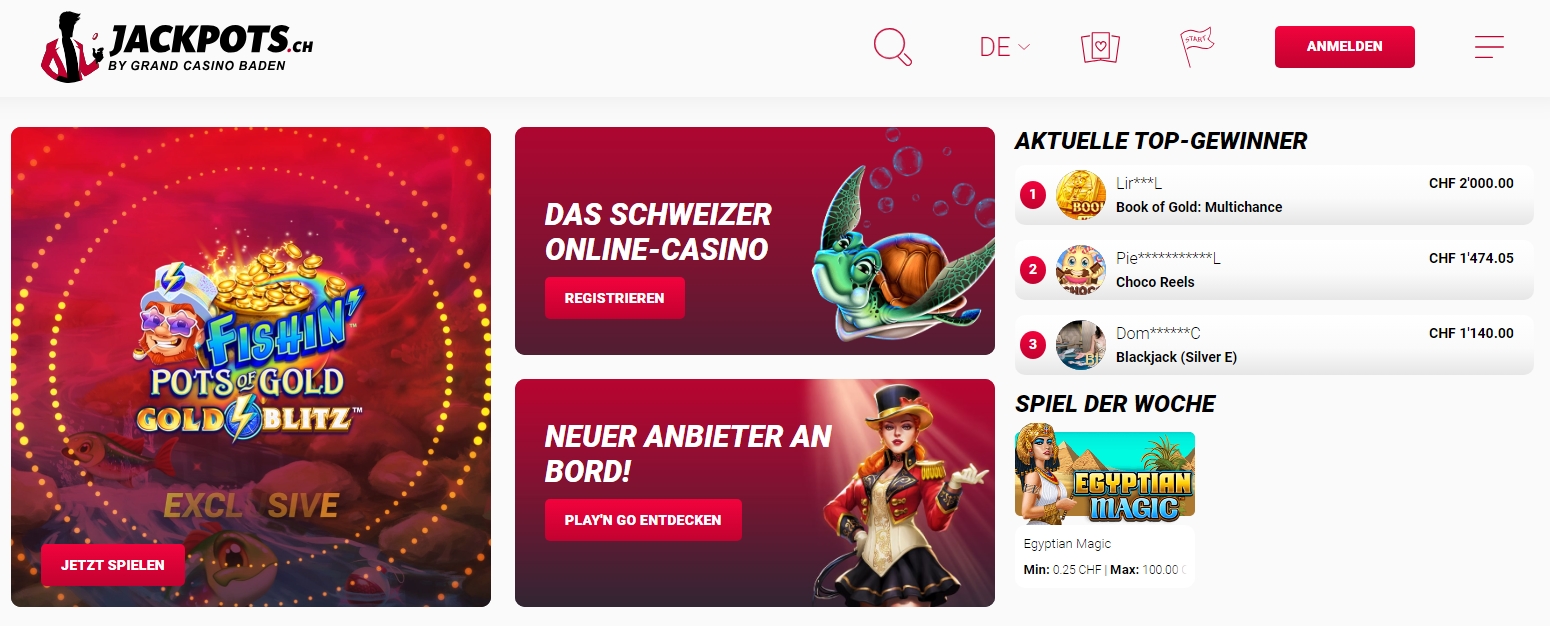Open the Egyptian Magic game thumbnail
The width and height of the screenshot is (1550, 626).
(1105, 478)
